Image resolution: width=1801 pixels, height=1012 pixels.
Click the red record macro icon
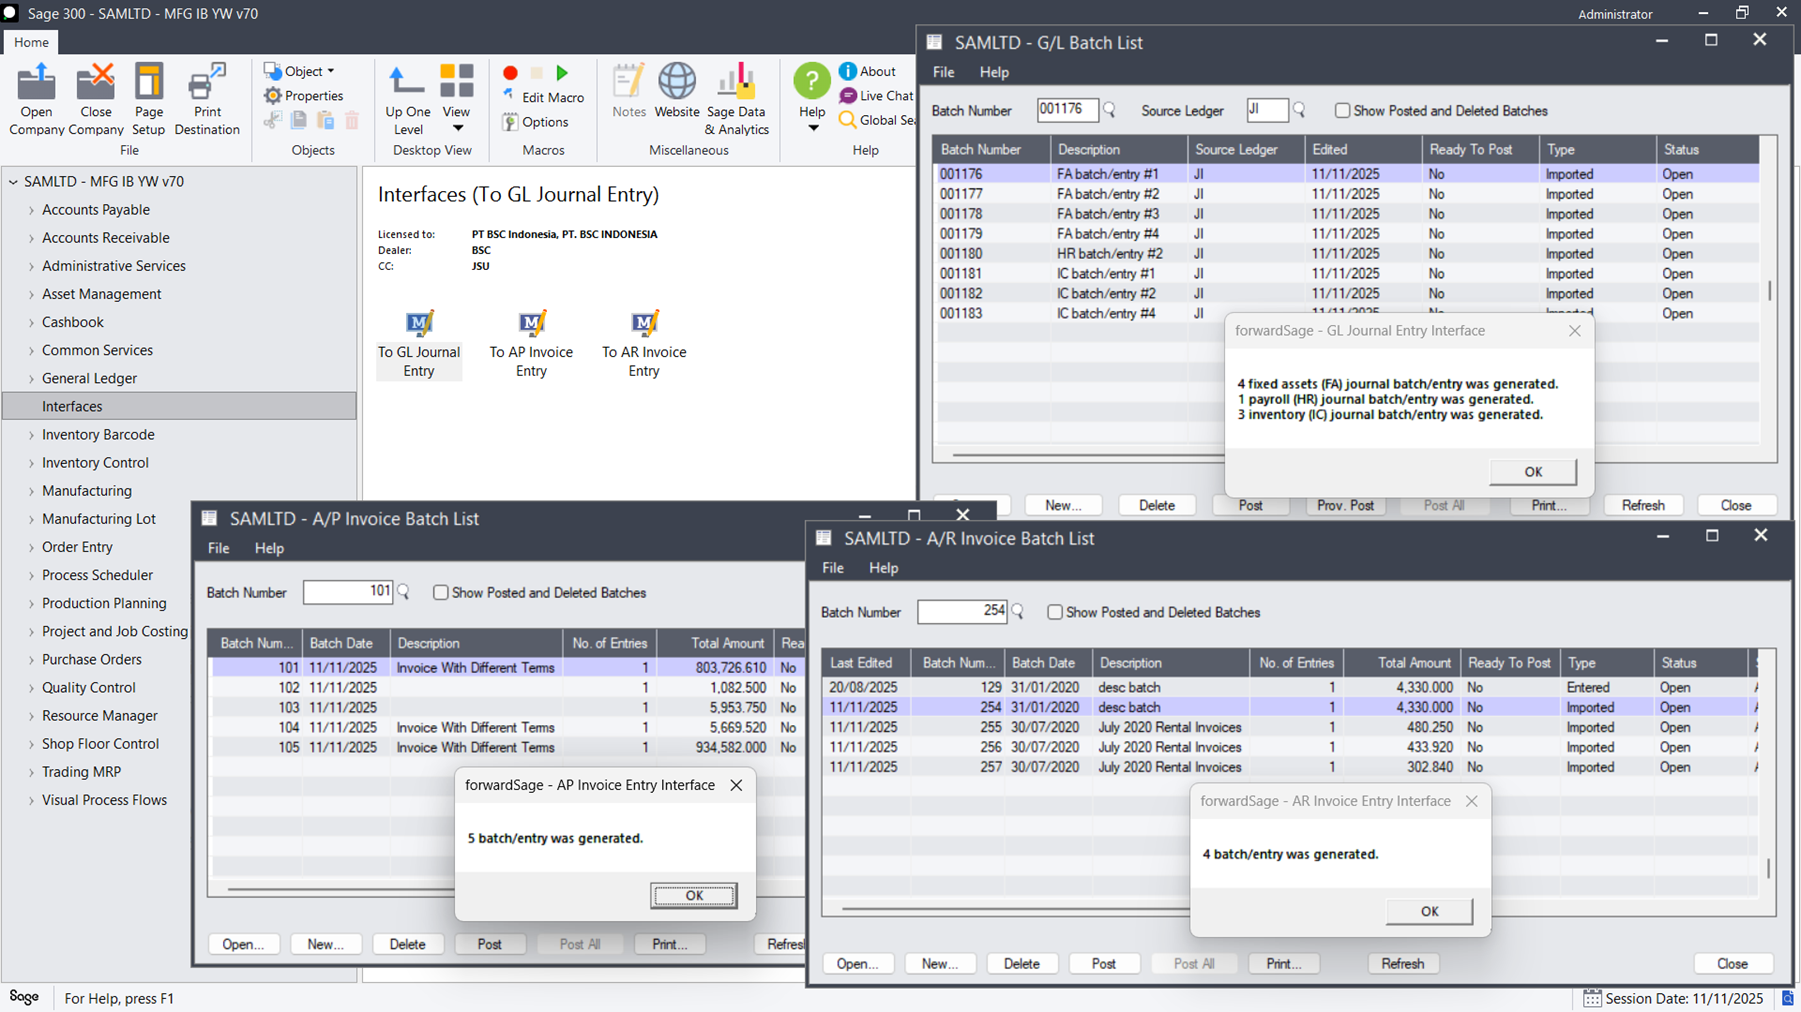click(x=510, y=73)
